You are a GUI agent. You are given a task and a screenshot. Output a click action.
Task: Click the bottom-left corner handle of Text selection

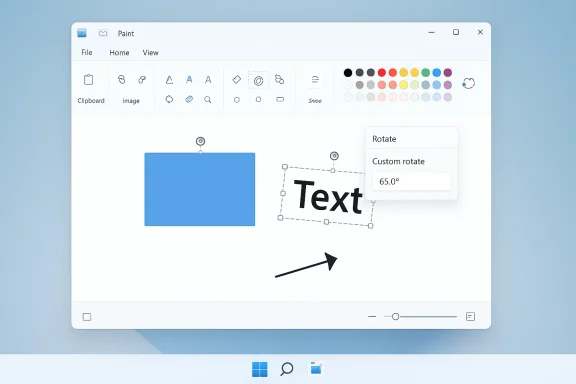[x=280, y=218]
